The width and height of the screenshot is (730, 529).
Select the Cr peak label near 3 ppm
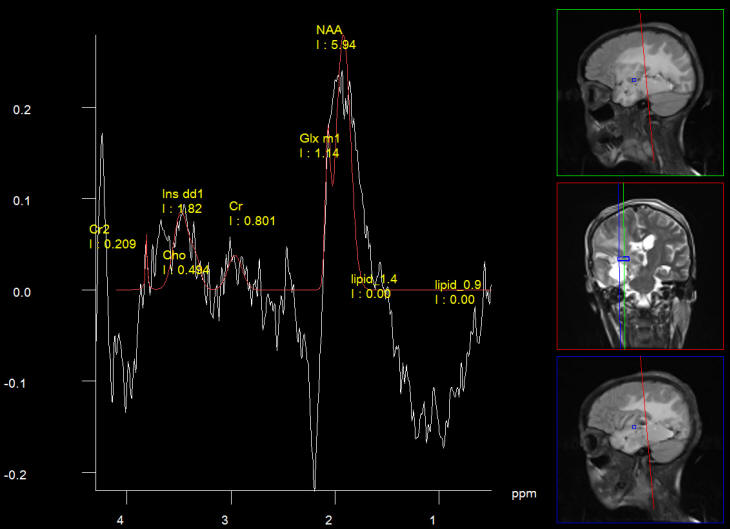point(236,206)
